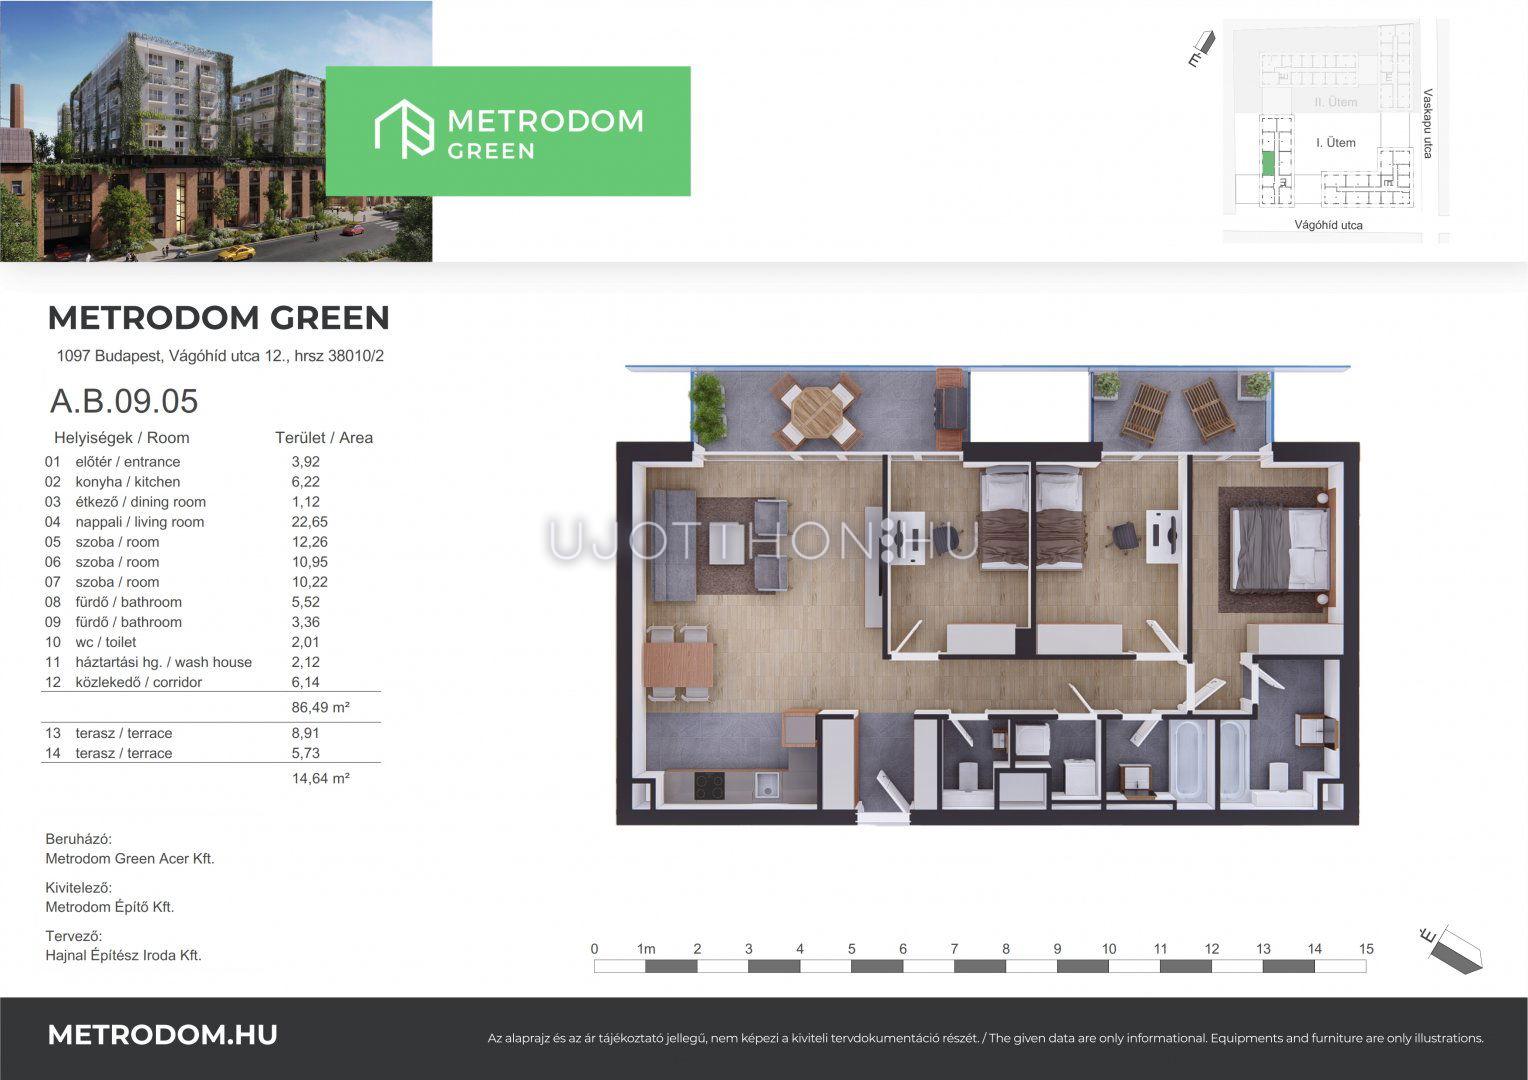Viewport: 1528px width, 1080px height.
Task: Click the Metrodom Green logo banner
Action: (508, 131)
